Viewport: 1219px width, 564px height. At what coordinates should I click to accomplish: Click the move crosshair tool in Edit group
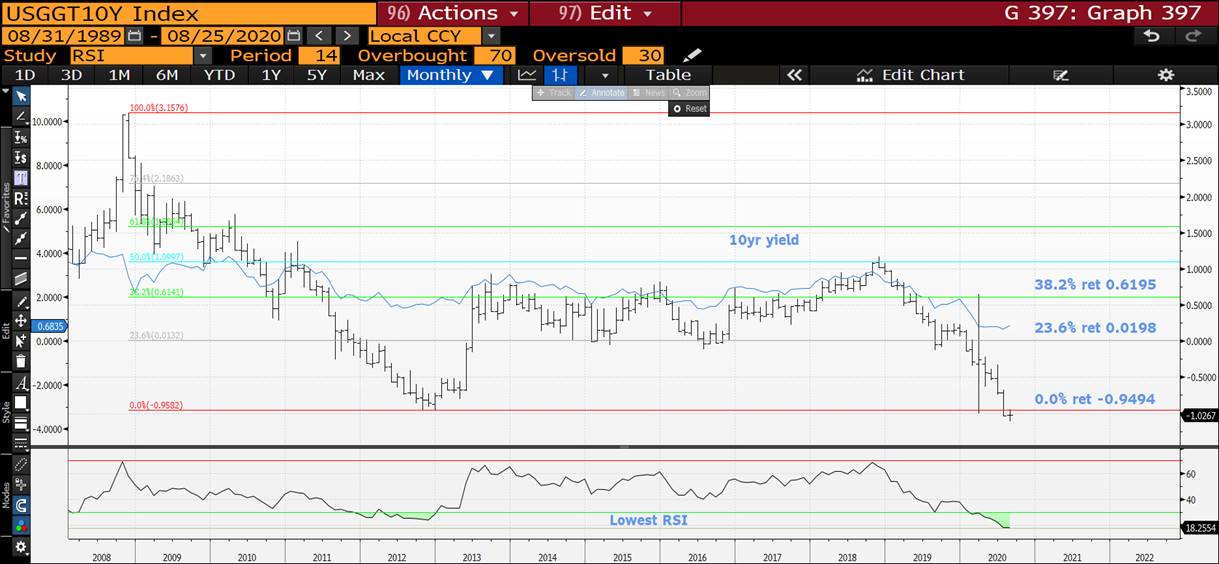tap(20, 321)
